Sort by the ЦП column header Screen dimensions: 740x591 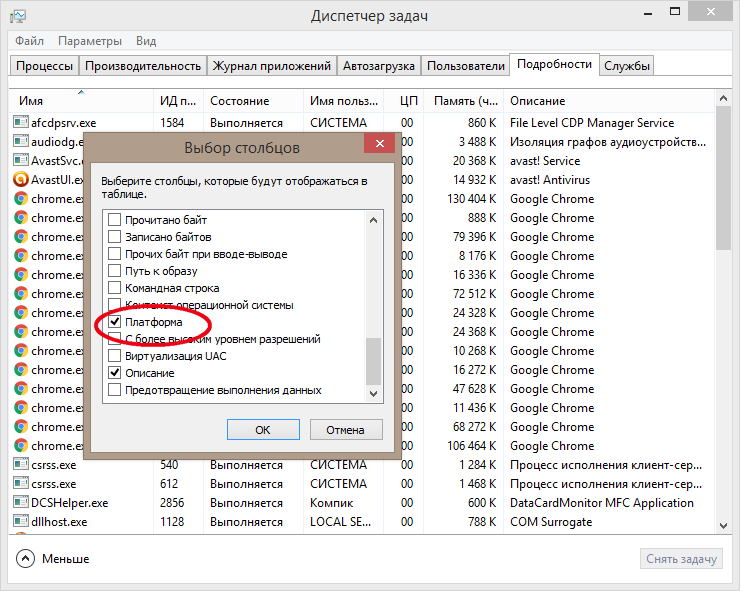point(404,101)
